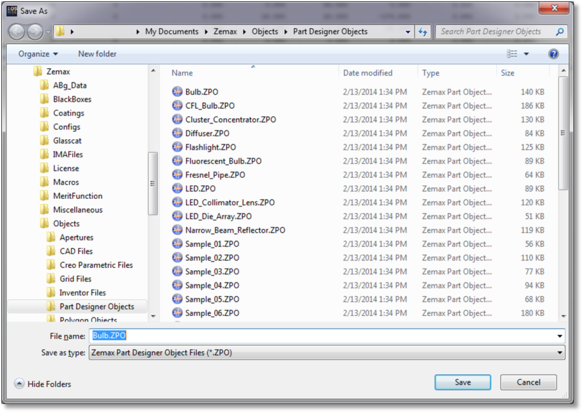Open the view options dropdown arrow
Viewport: 583px width, 413px height.
coord(526,54)
